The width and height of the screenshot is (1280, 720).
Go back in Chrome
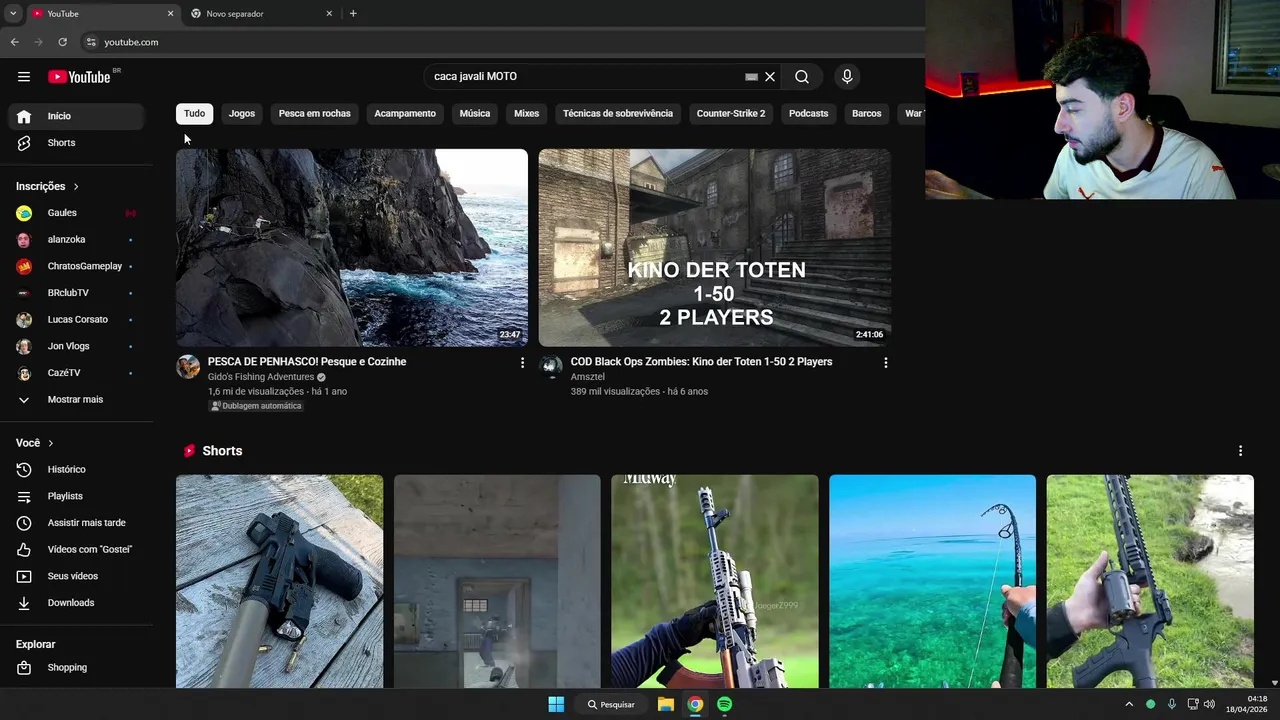tap(14, 42)
